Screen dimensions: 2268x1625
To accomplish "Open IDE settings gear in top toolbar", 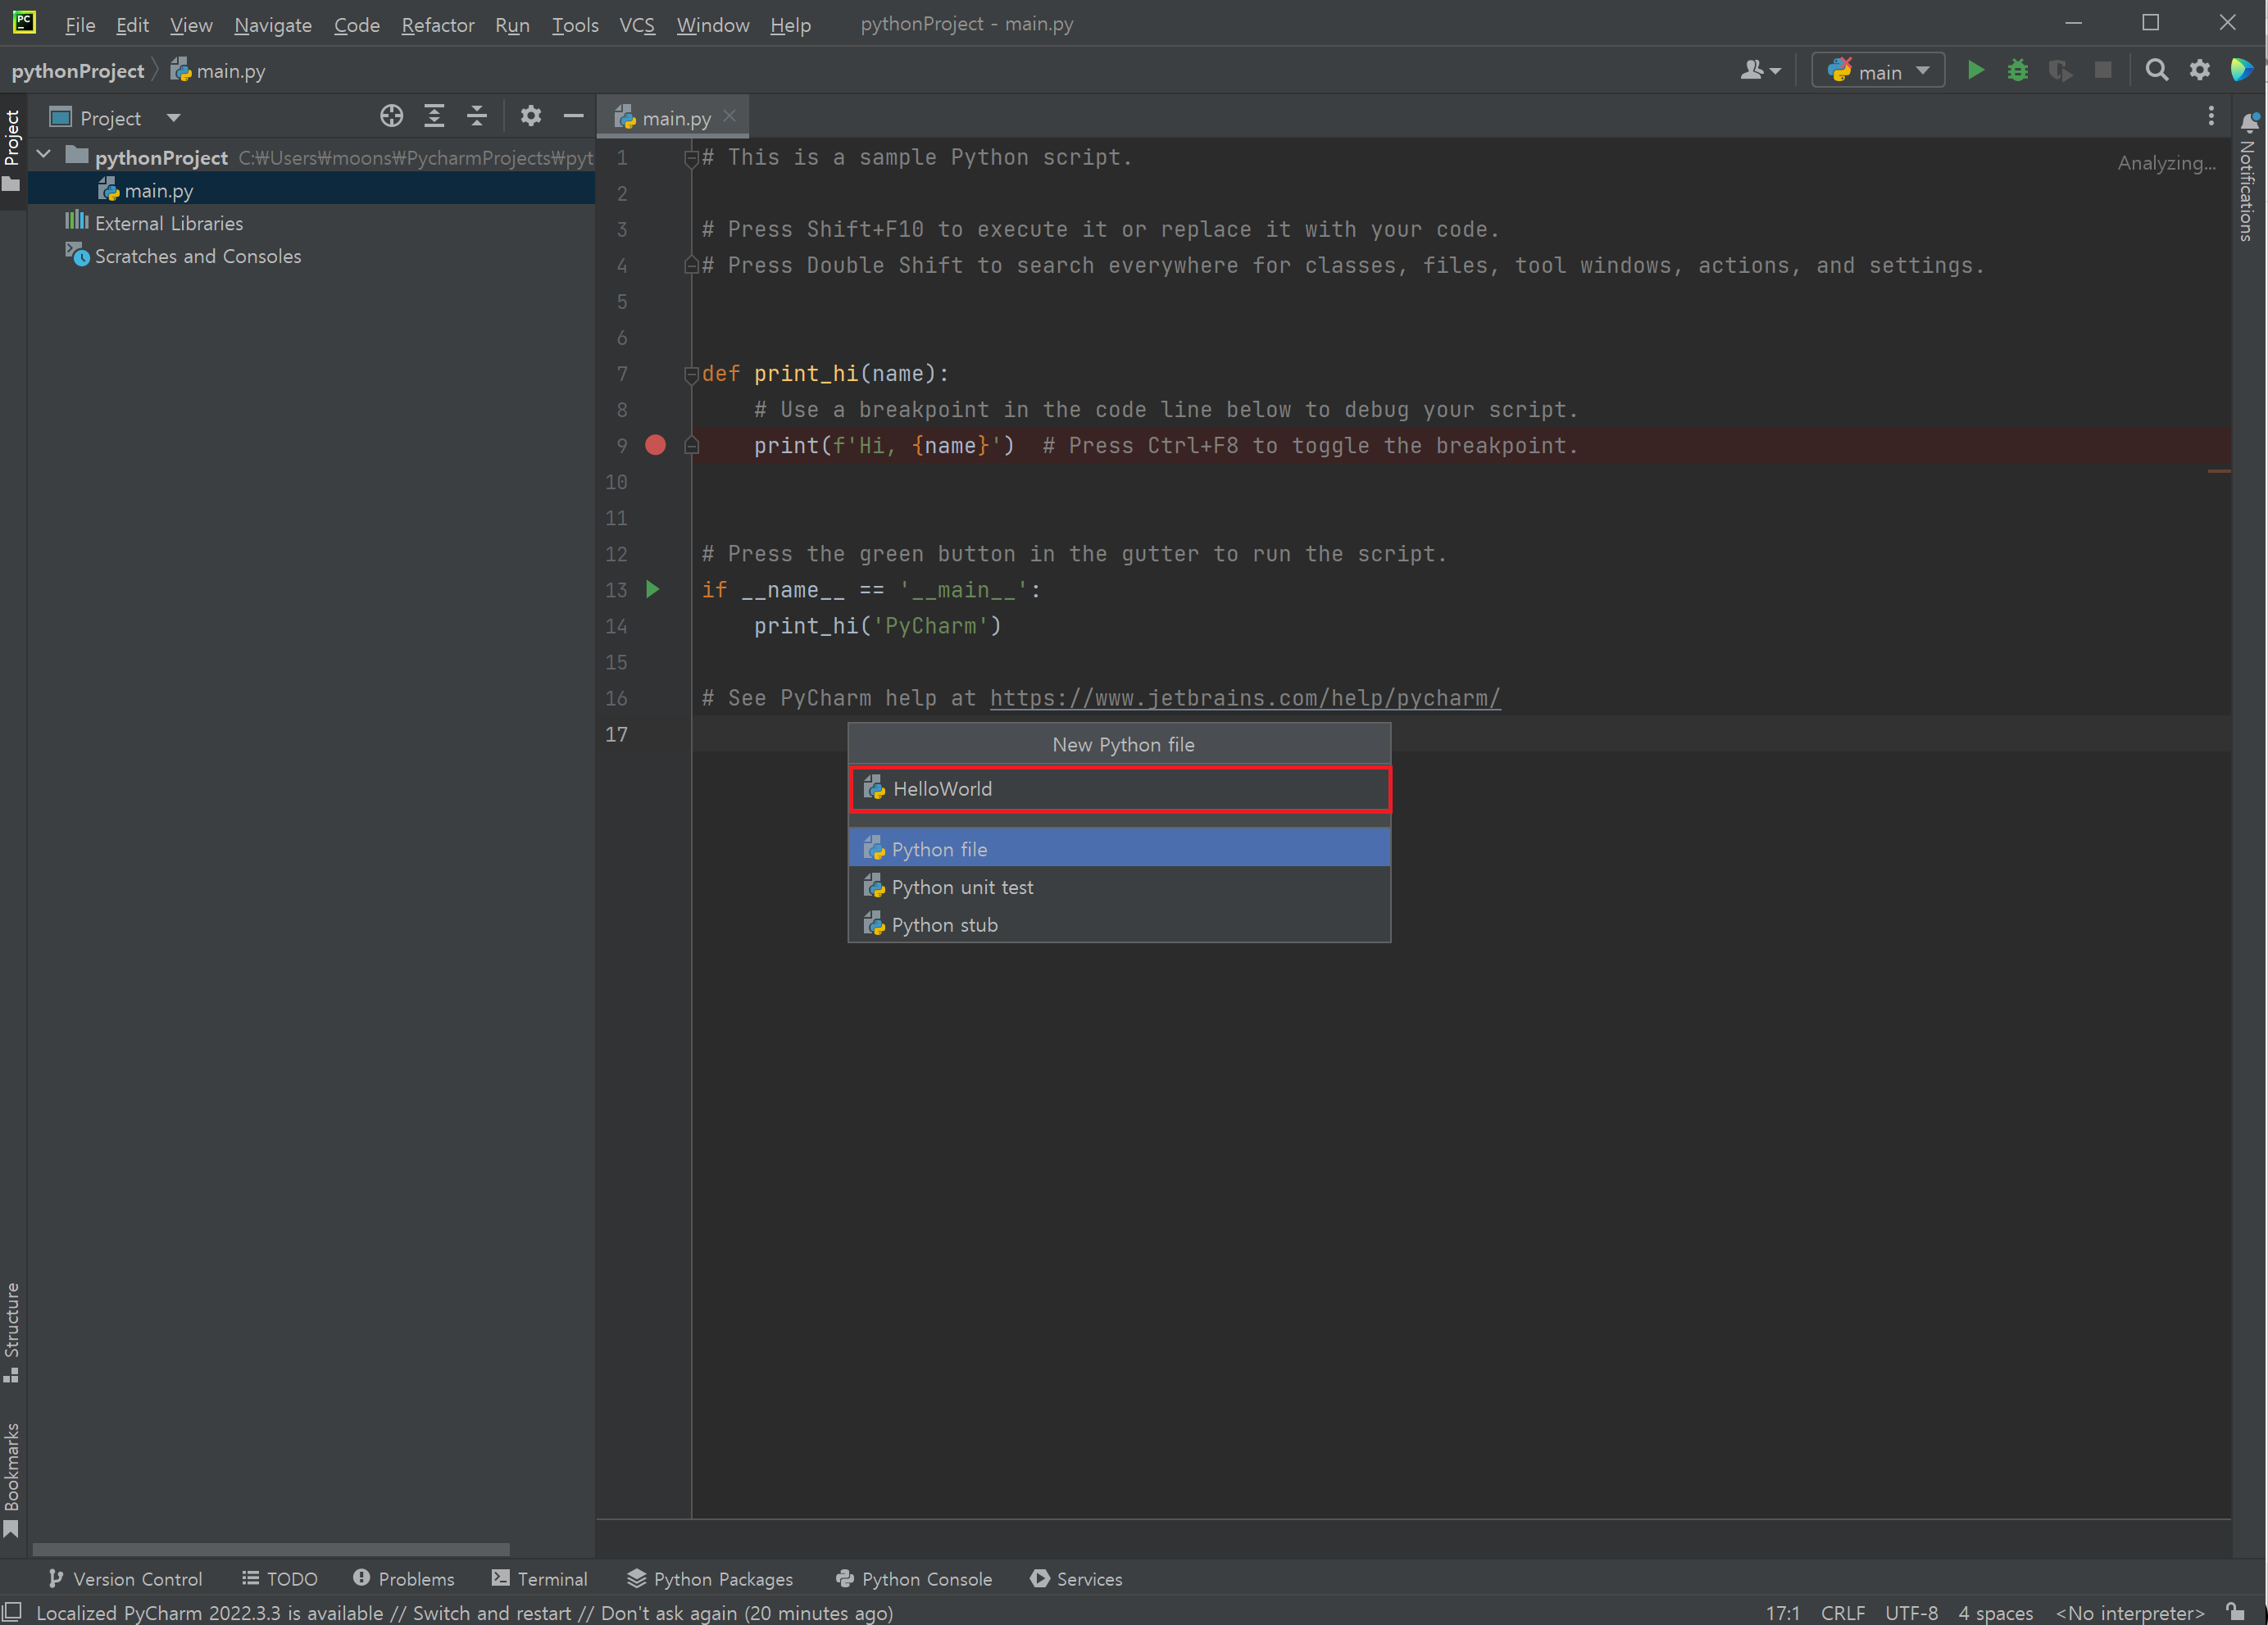I will [2200, 71].
